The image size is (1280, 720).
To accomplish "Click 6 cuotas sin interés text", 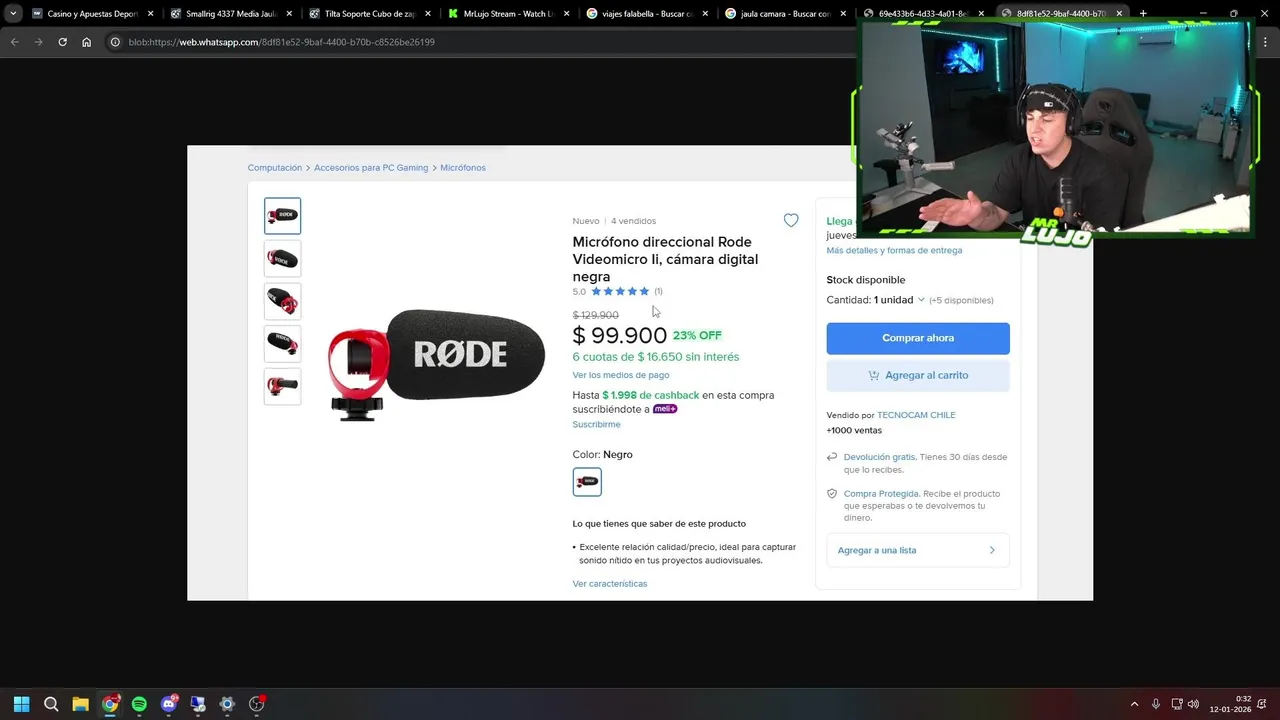I will (656, 357).
